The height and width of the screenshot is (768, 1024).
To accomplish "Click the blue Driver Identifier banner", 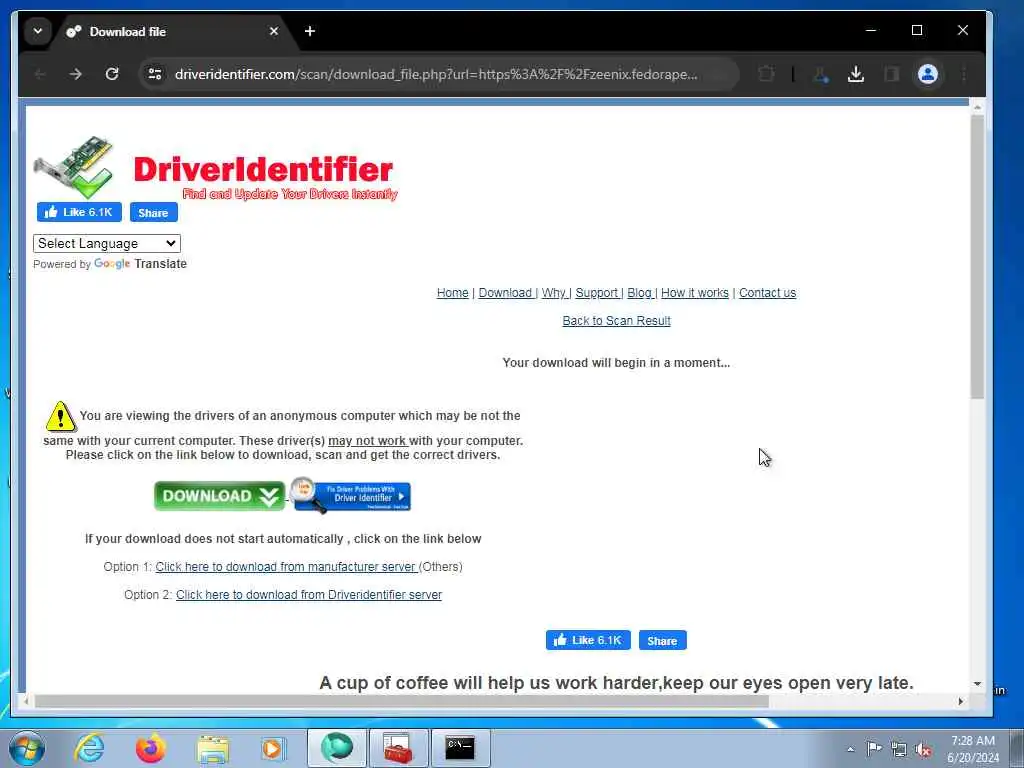I will click(351, 495).
